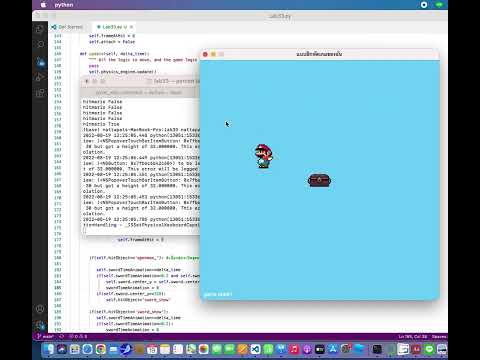Open Apple TV from the Dock
Image resolution: width=480 pixels, height=360 pixels.
[319, 349]
